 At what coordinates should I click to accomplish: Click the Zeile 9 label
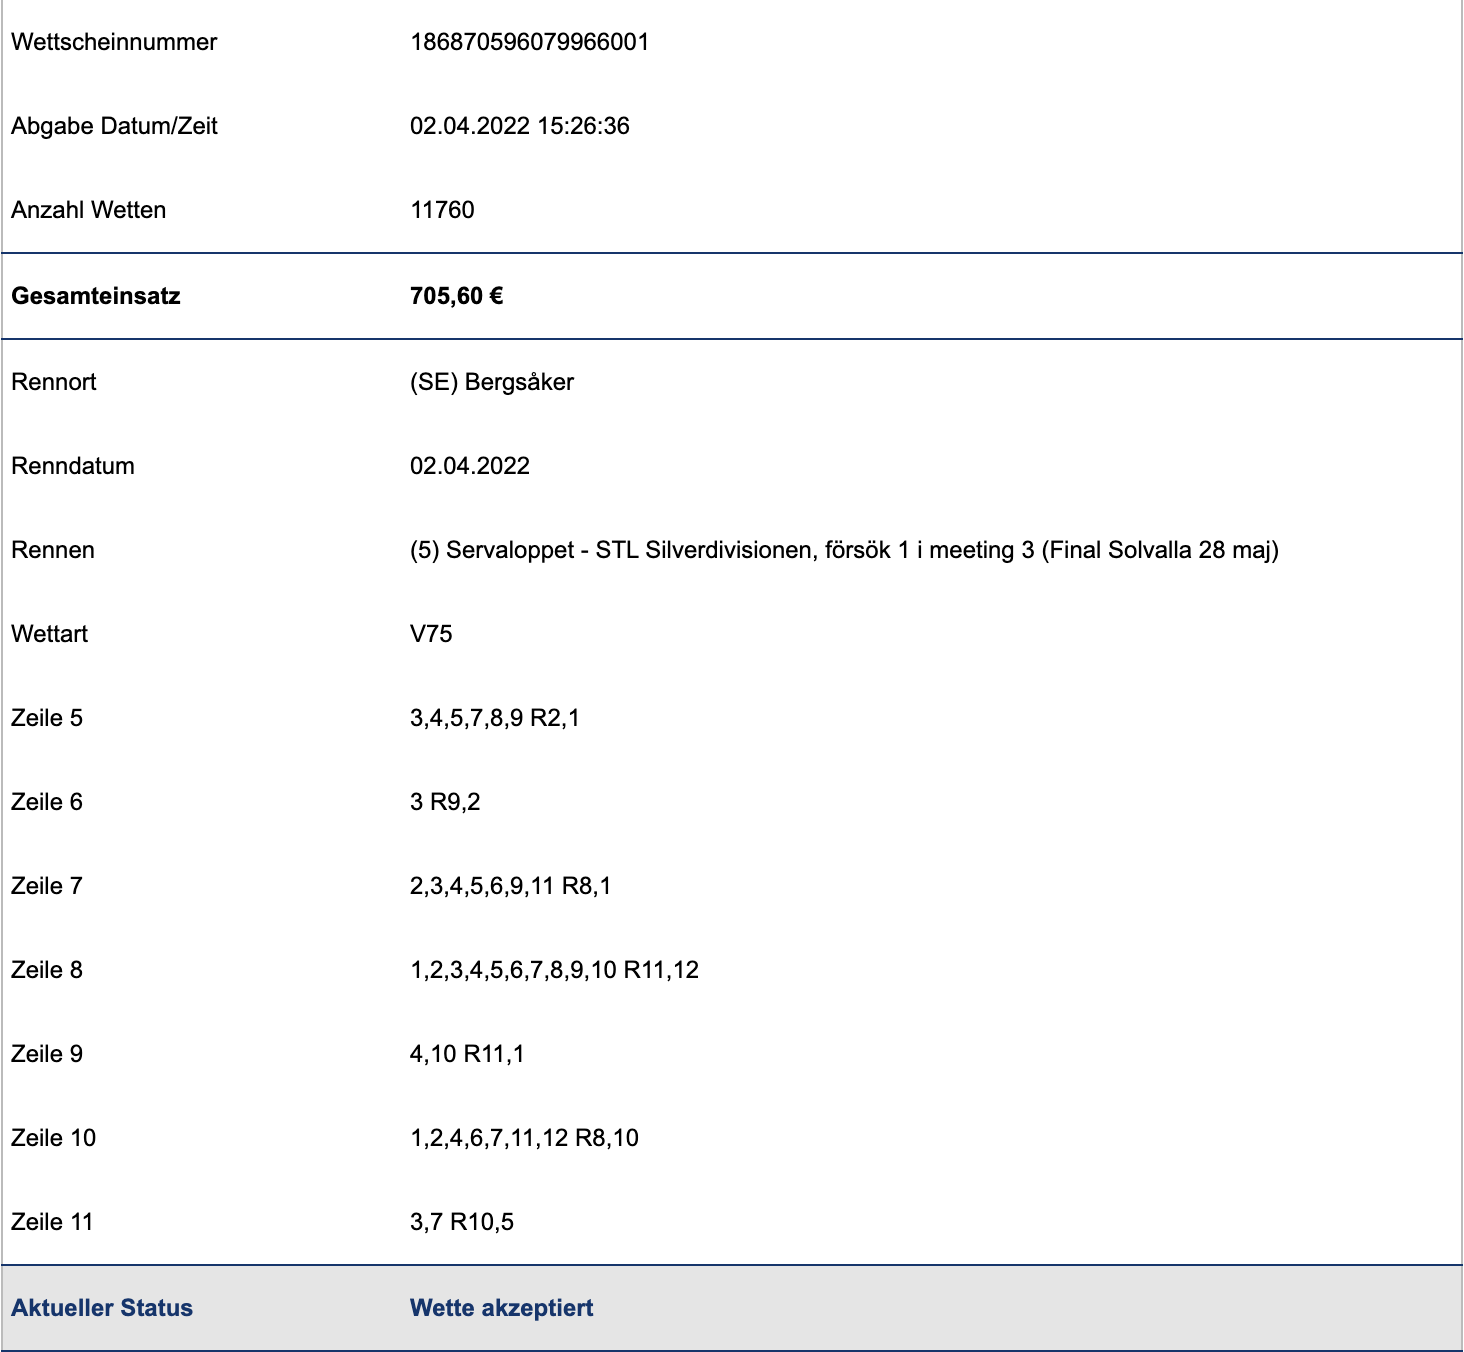47,1054
